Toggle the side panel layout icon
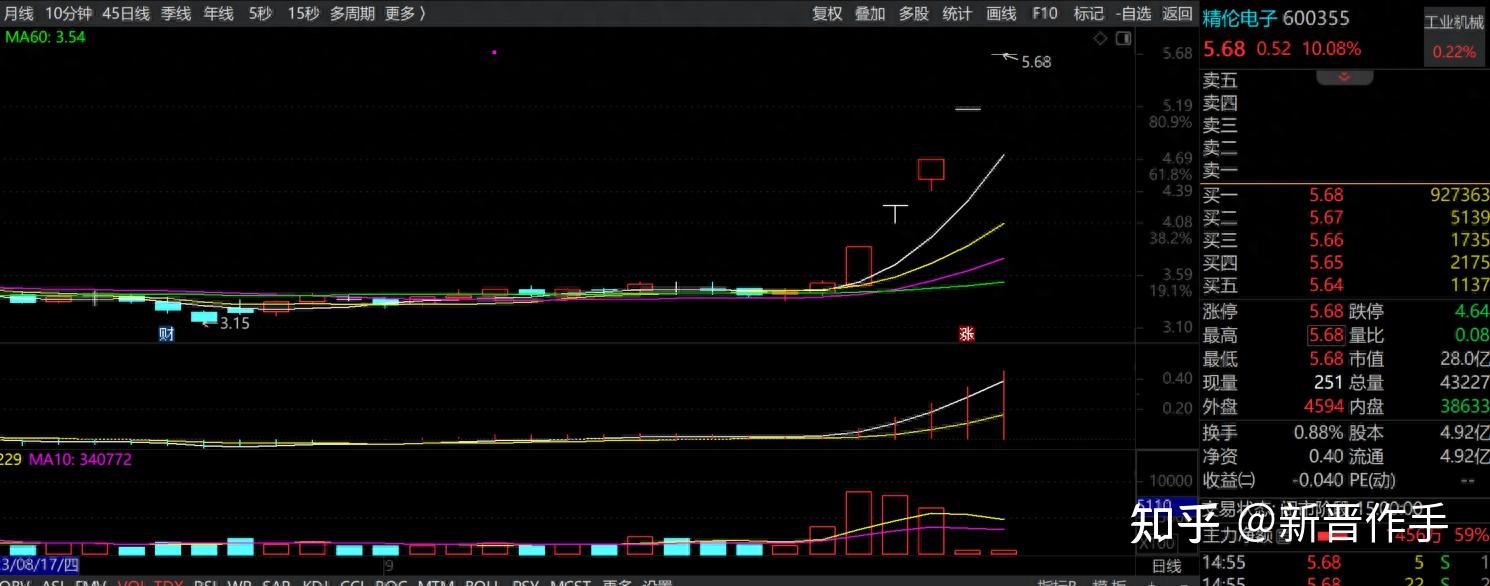 pyautogui.click(x=1123, y=39)
